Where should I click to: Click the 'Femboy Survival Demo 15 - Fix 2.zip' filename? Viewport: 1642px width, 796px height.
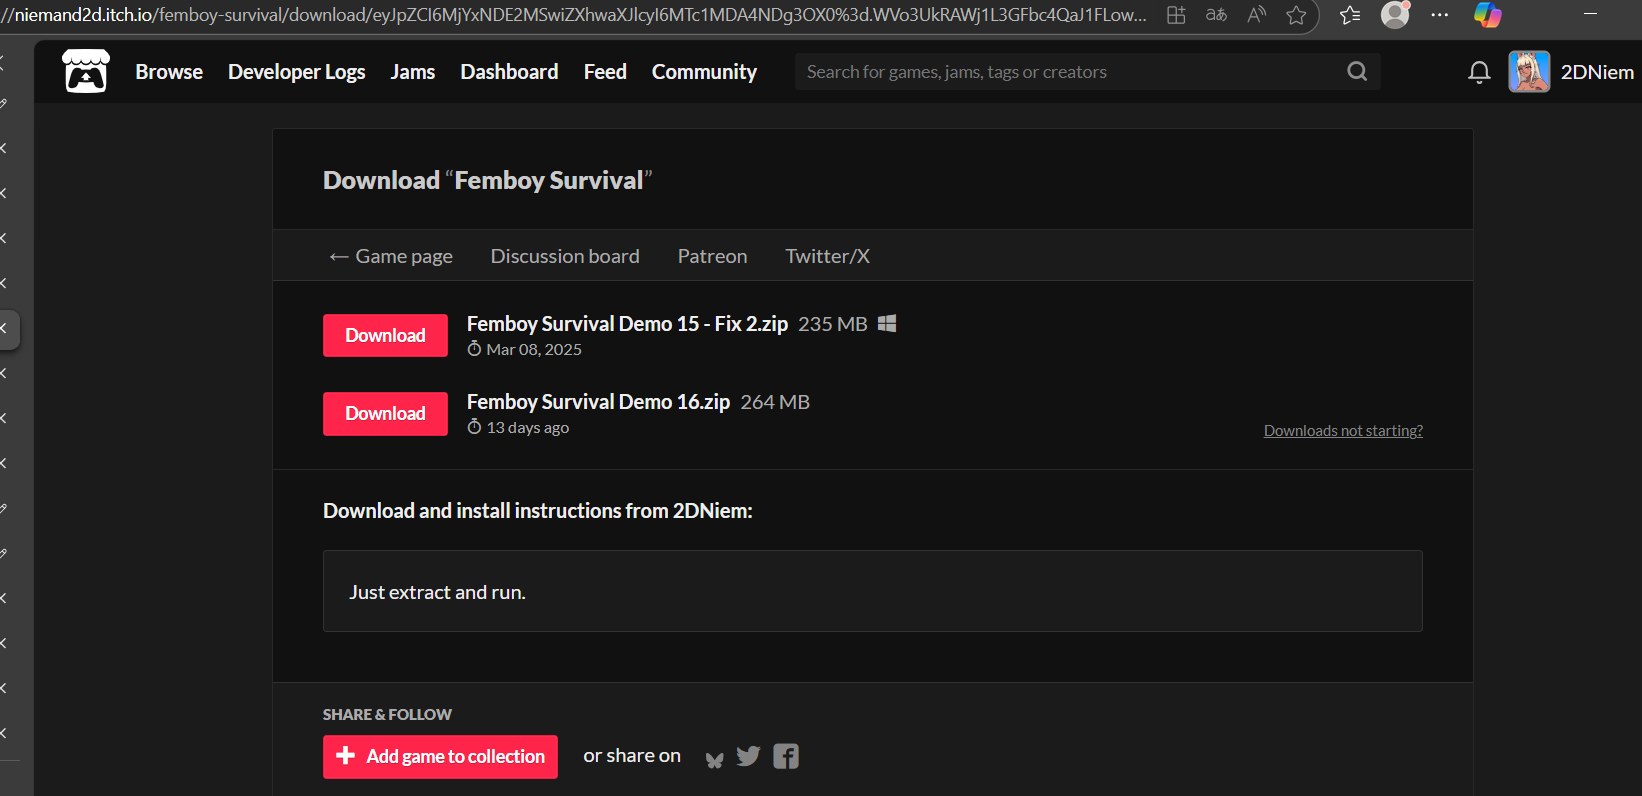point(627,324)
